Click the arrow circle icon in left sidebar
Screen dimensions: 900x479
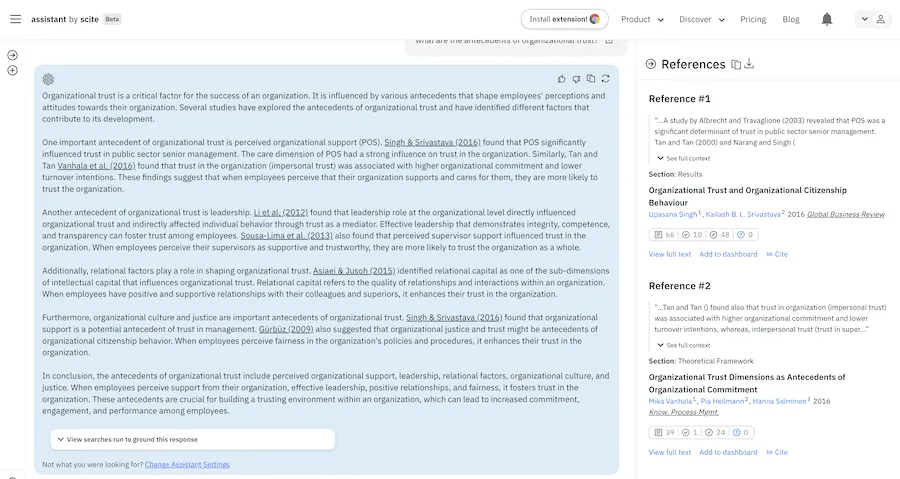click(13, 55)
